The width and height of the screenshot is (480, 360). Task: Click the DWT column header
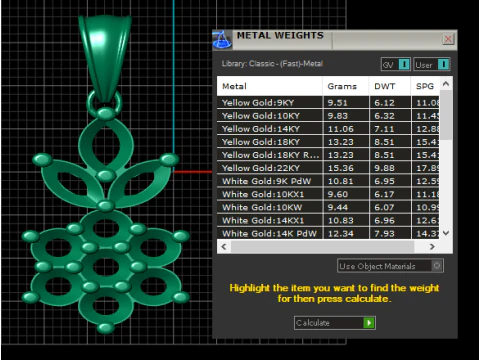(x=390, y=86)
